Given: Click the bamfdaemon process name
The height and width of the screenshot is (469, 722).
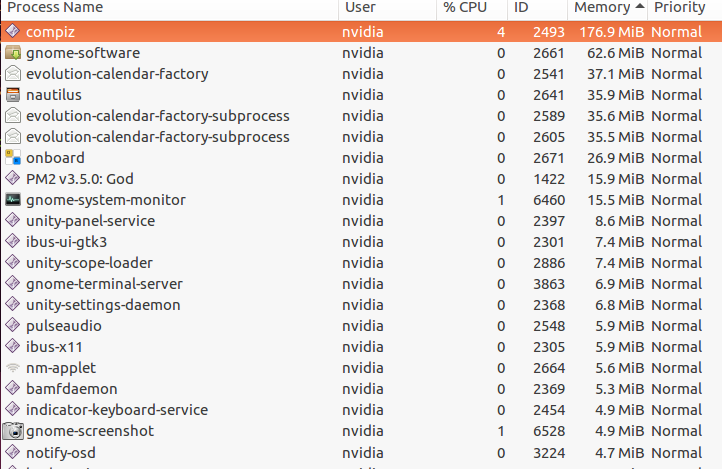Looking at the screenshot, I should click(x=72, y=389).
